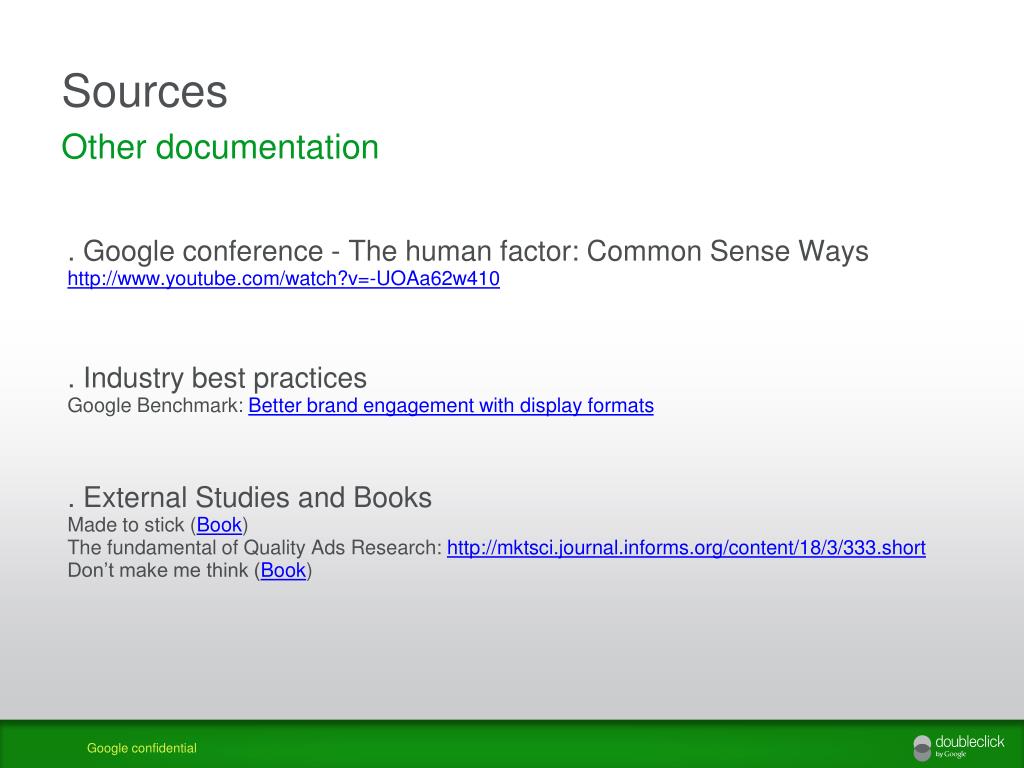Open the Don't make me think Book link

click(283, 570)
